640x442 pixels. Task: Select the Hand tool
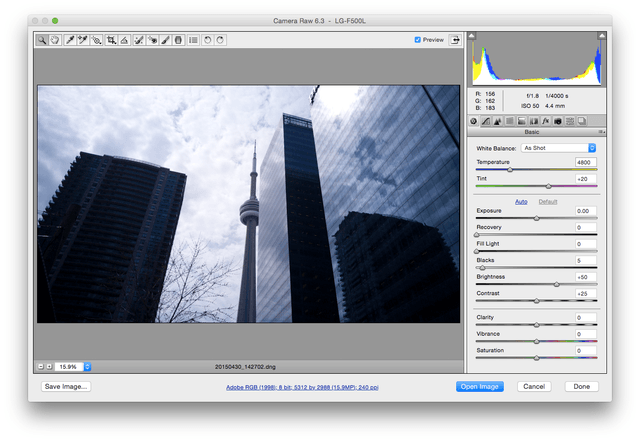coord(55,40)
